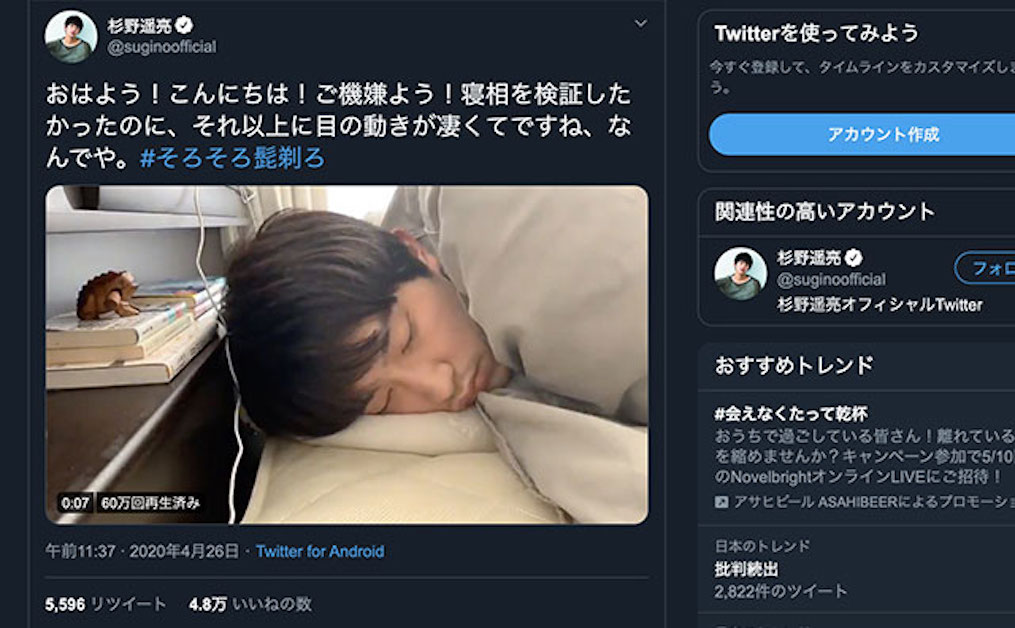Click 杉野遥亮 name in tweet header

coord(139,26)
